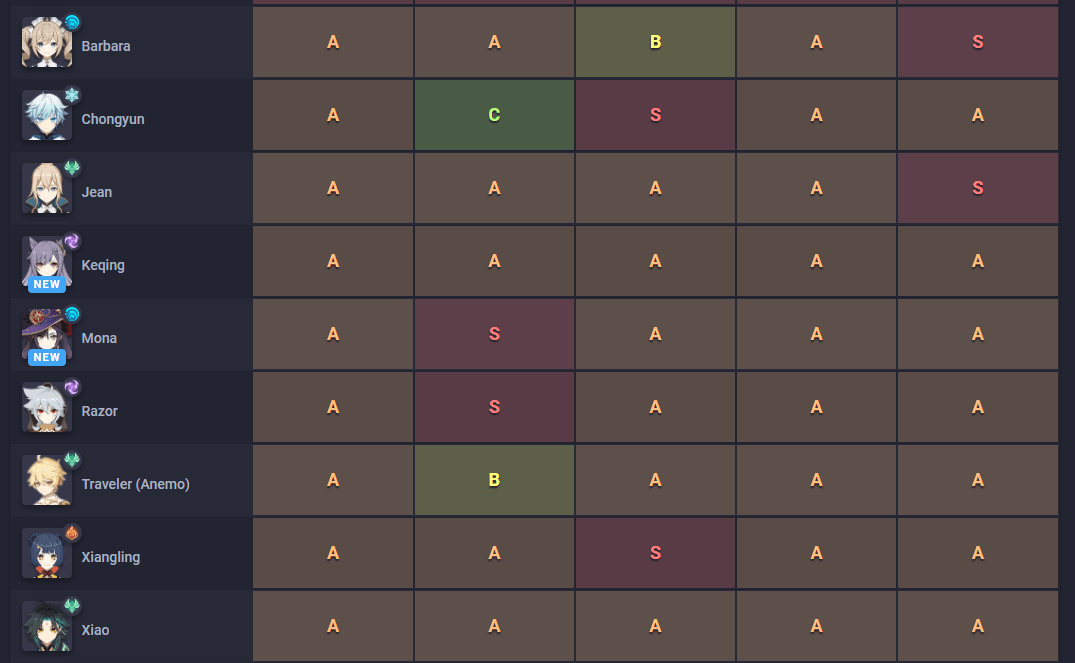
Task: Click Chongyun's Cryo snowflake icon
Action: [x=72, y=95]
